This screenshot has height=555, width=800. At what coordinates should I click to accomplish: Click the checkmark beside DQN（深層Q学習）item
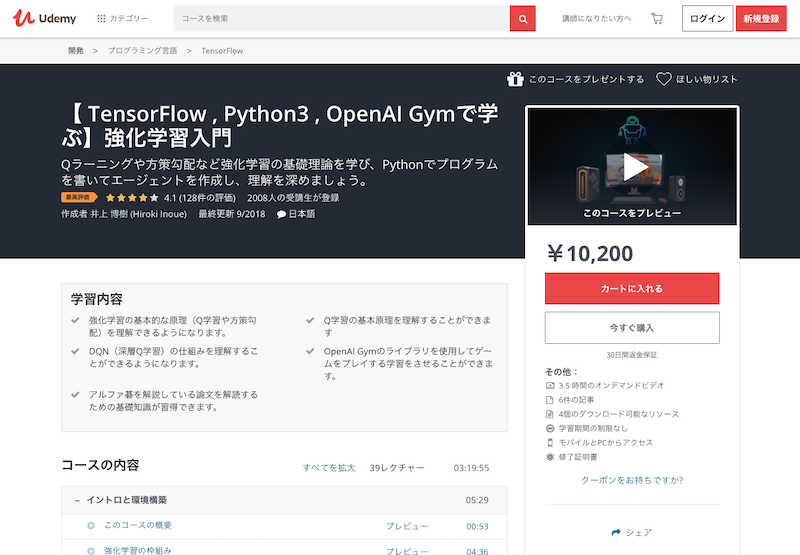click(76, 351)
